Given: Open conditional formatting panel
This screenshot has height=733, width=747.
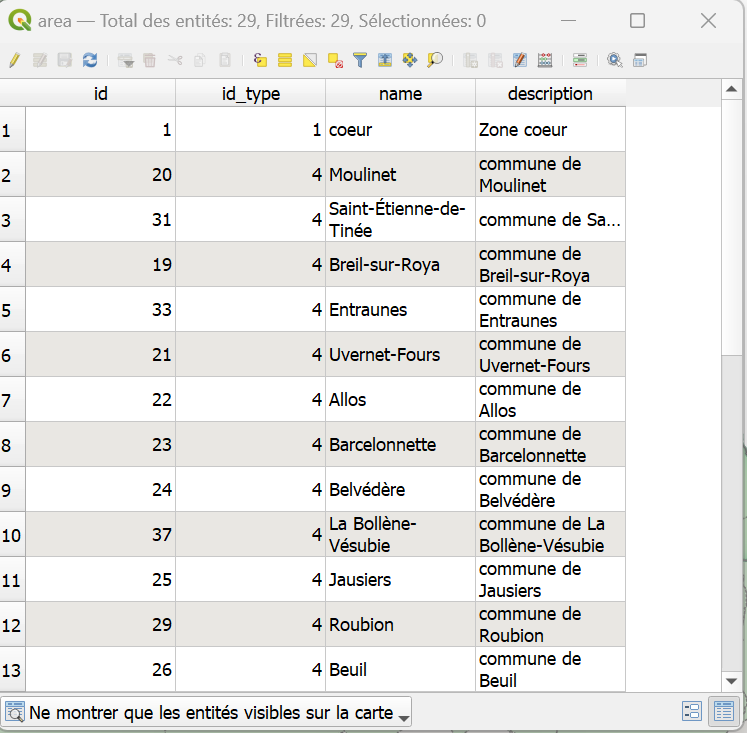Looking at the screenshot, I should (520, 60).
